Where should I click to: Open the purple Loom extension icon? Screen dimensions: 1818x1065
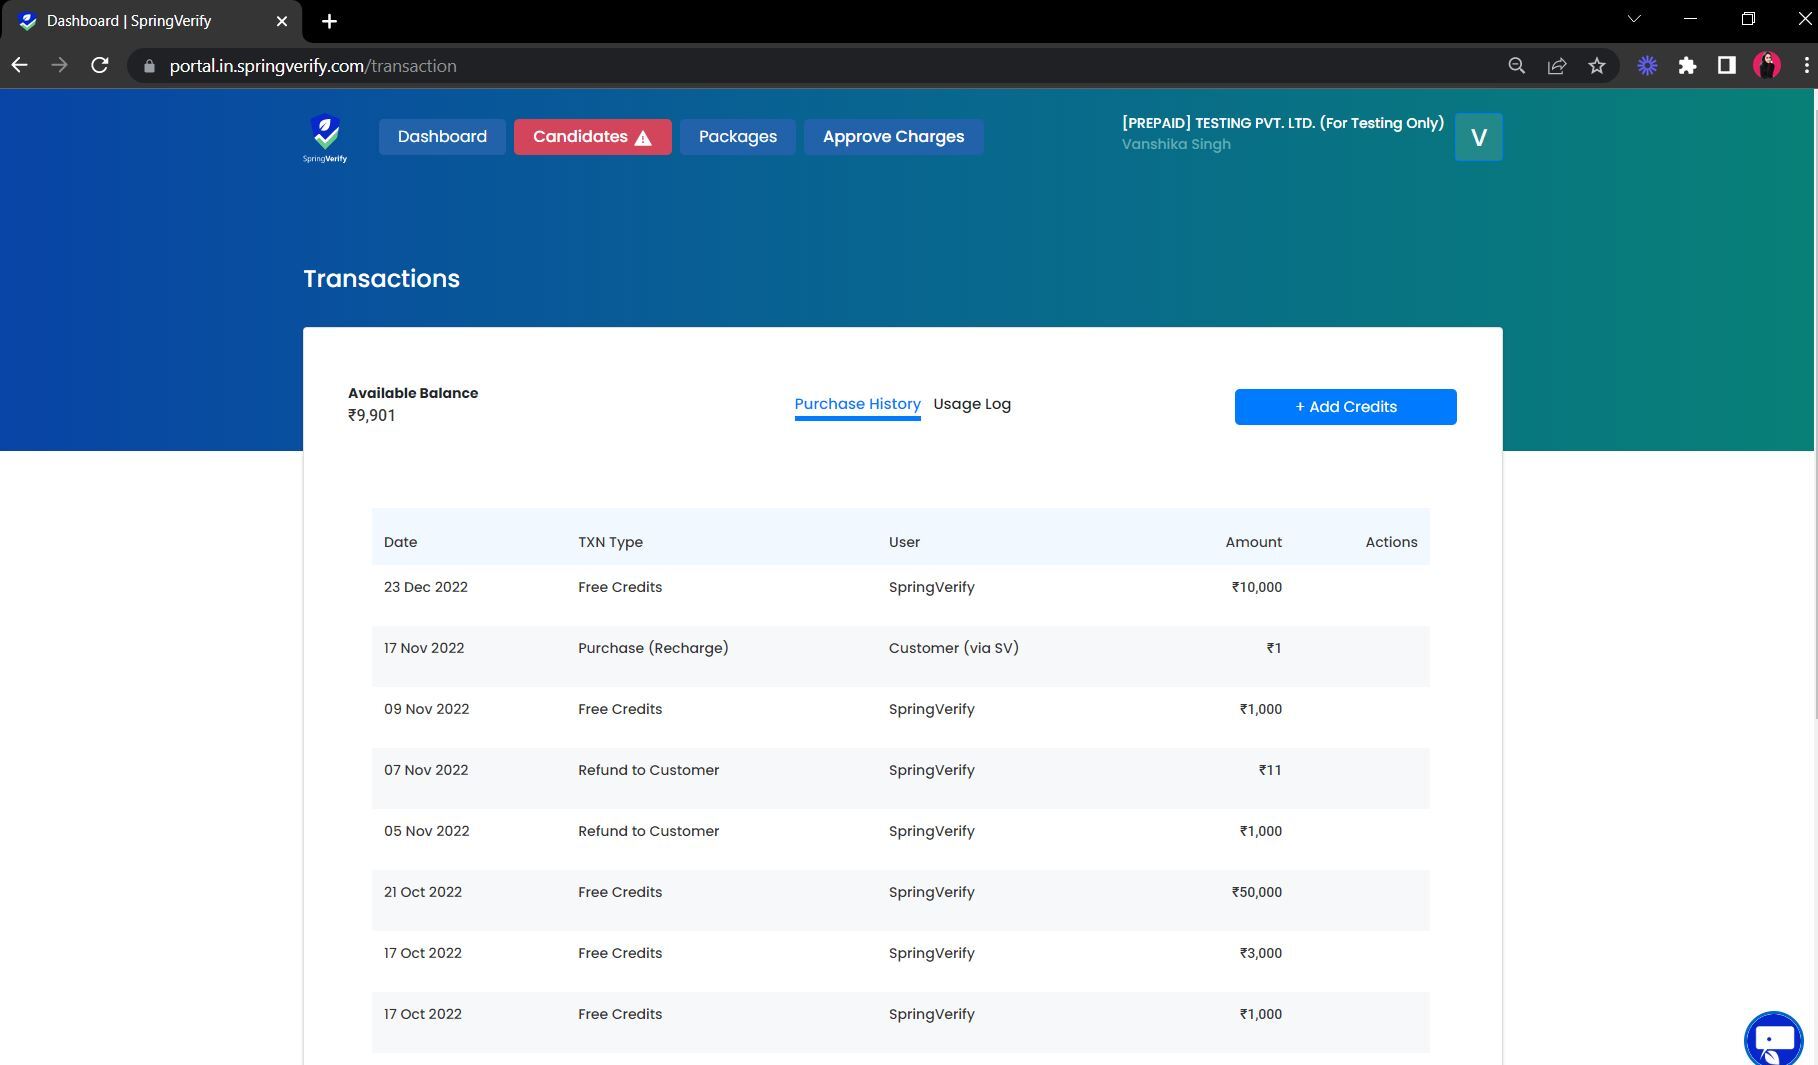click(x=1647, y=65)
